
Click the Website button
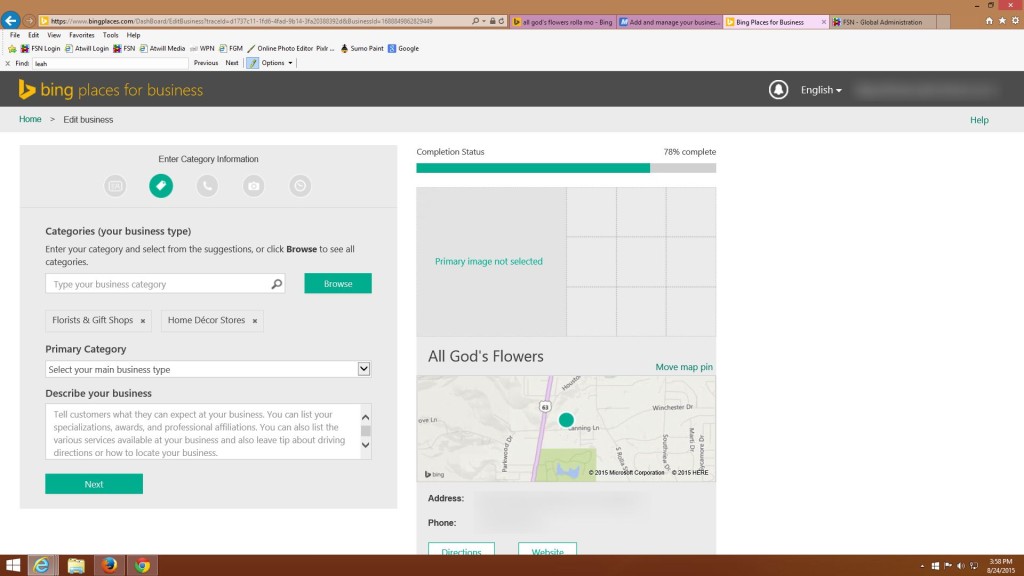[x=547, y=549]
